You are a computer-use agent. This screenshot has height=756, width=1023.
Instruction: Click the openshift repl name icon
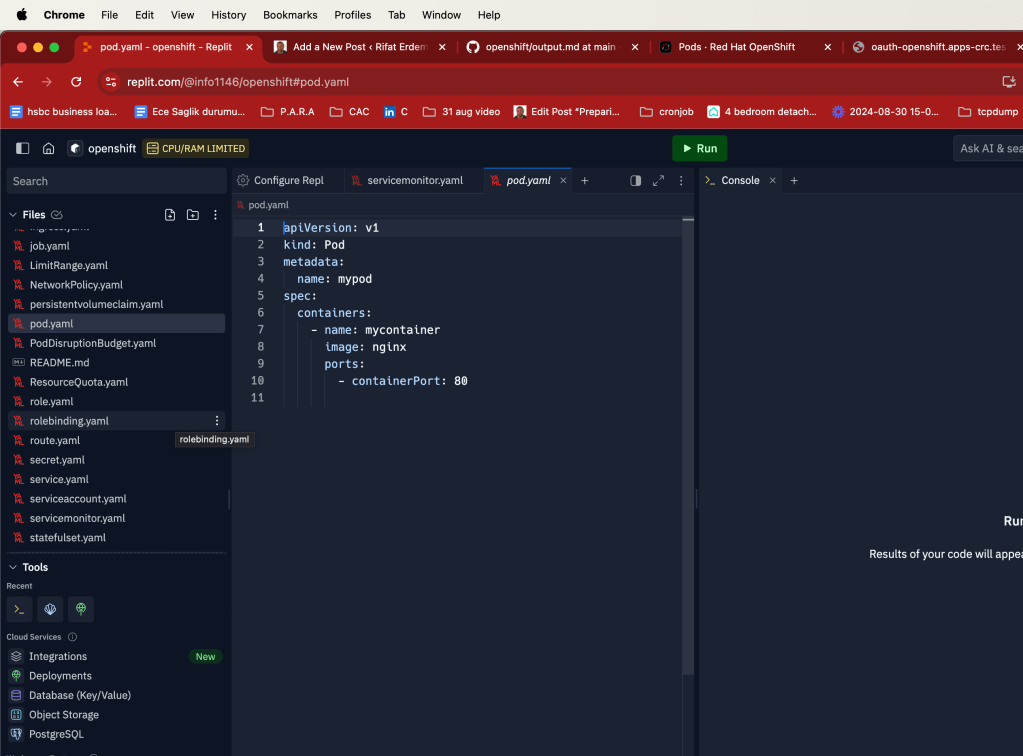click(76, 148)
